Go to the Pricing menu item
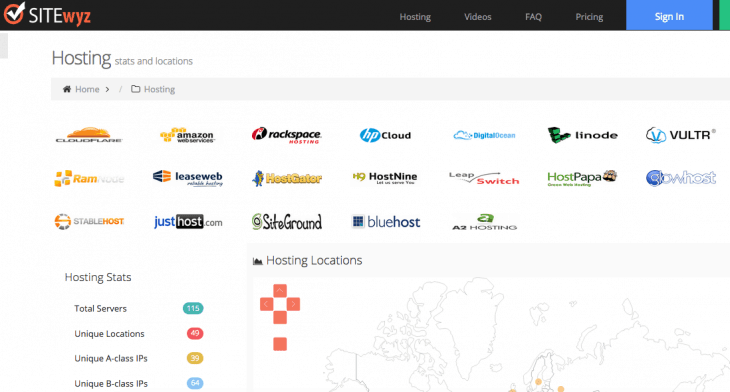 589,17
